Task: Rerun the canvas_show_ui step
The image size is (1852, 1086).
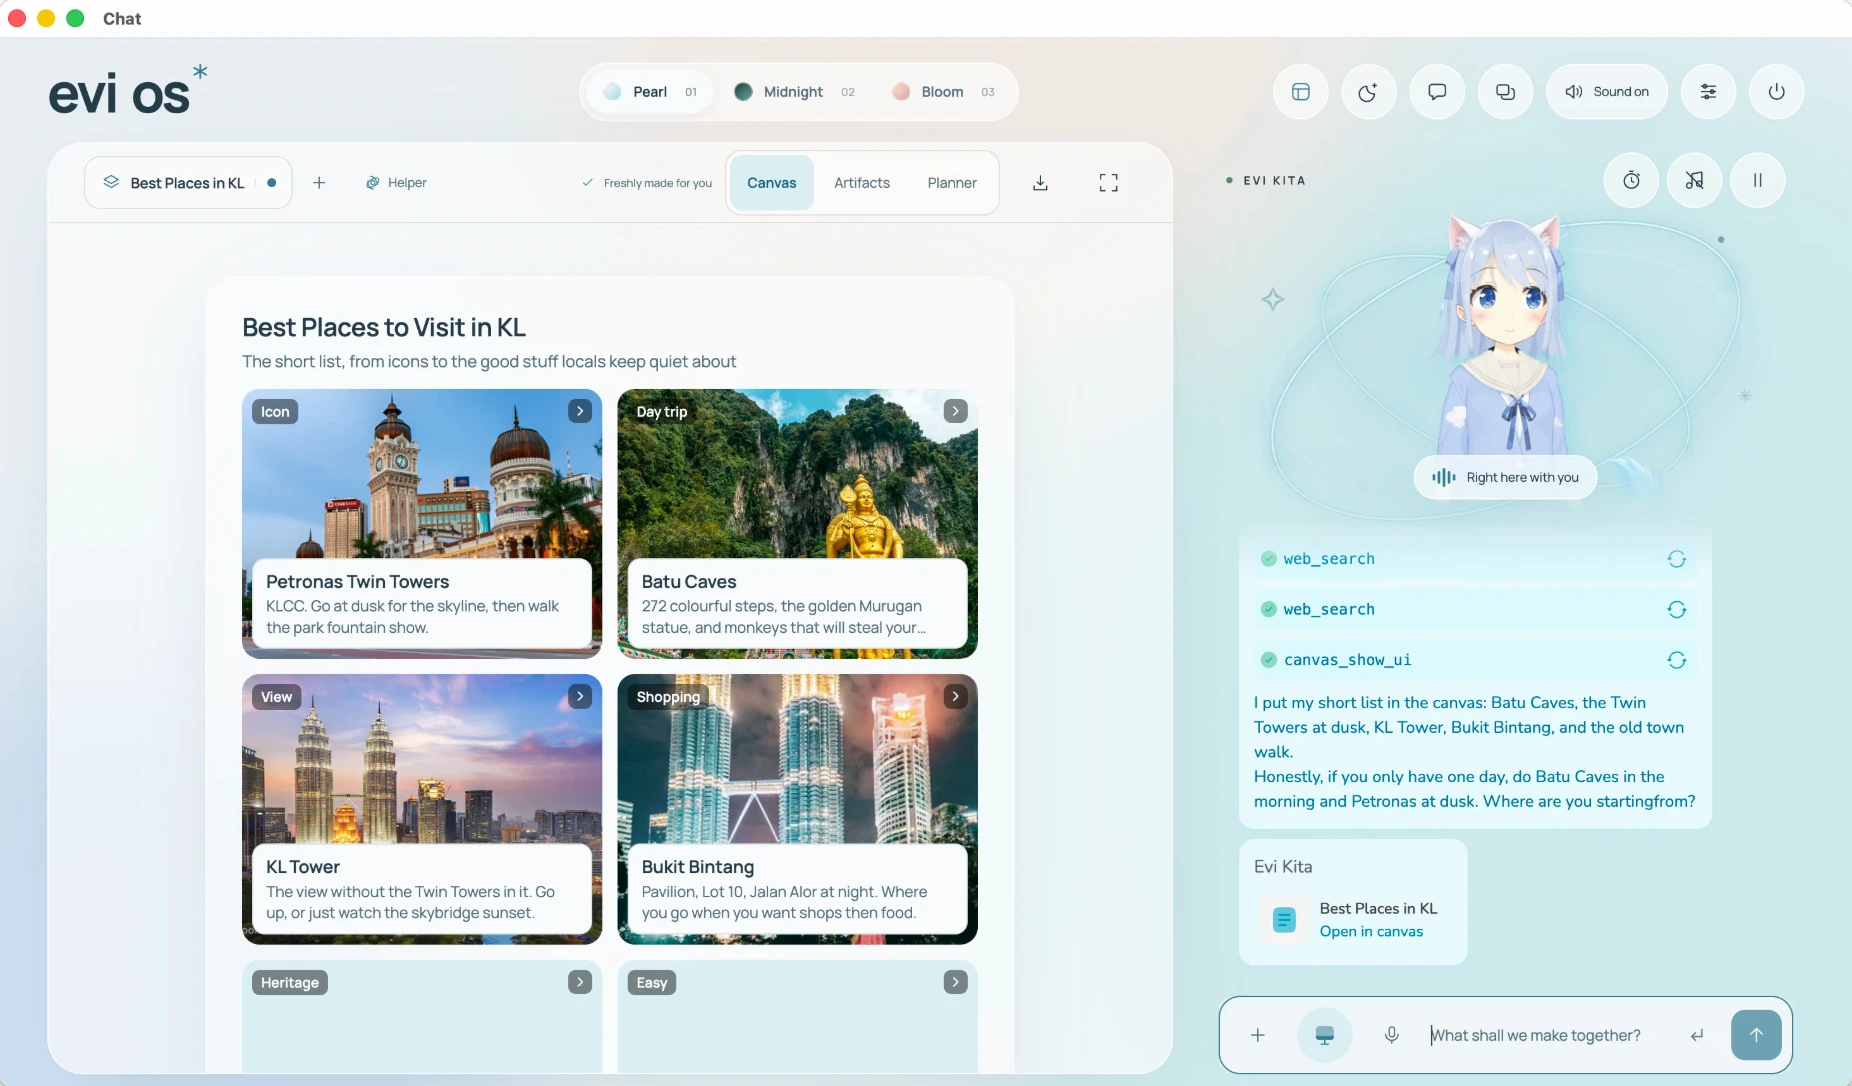Action: 1677,660
